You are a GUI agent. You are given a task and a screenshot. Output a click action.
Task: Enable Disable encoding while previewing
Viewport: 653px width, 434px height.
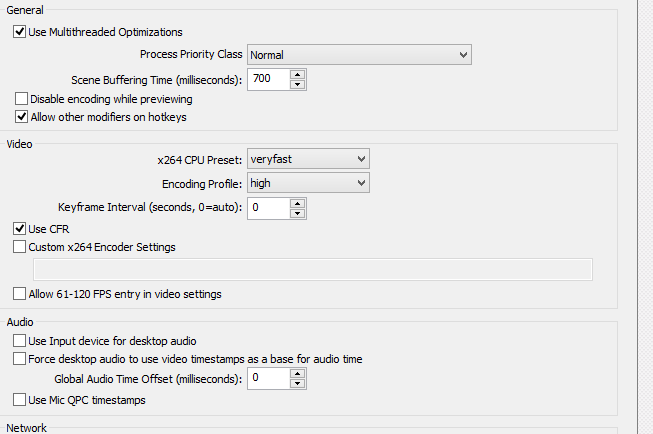coord(21,99)
